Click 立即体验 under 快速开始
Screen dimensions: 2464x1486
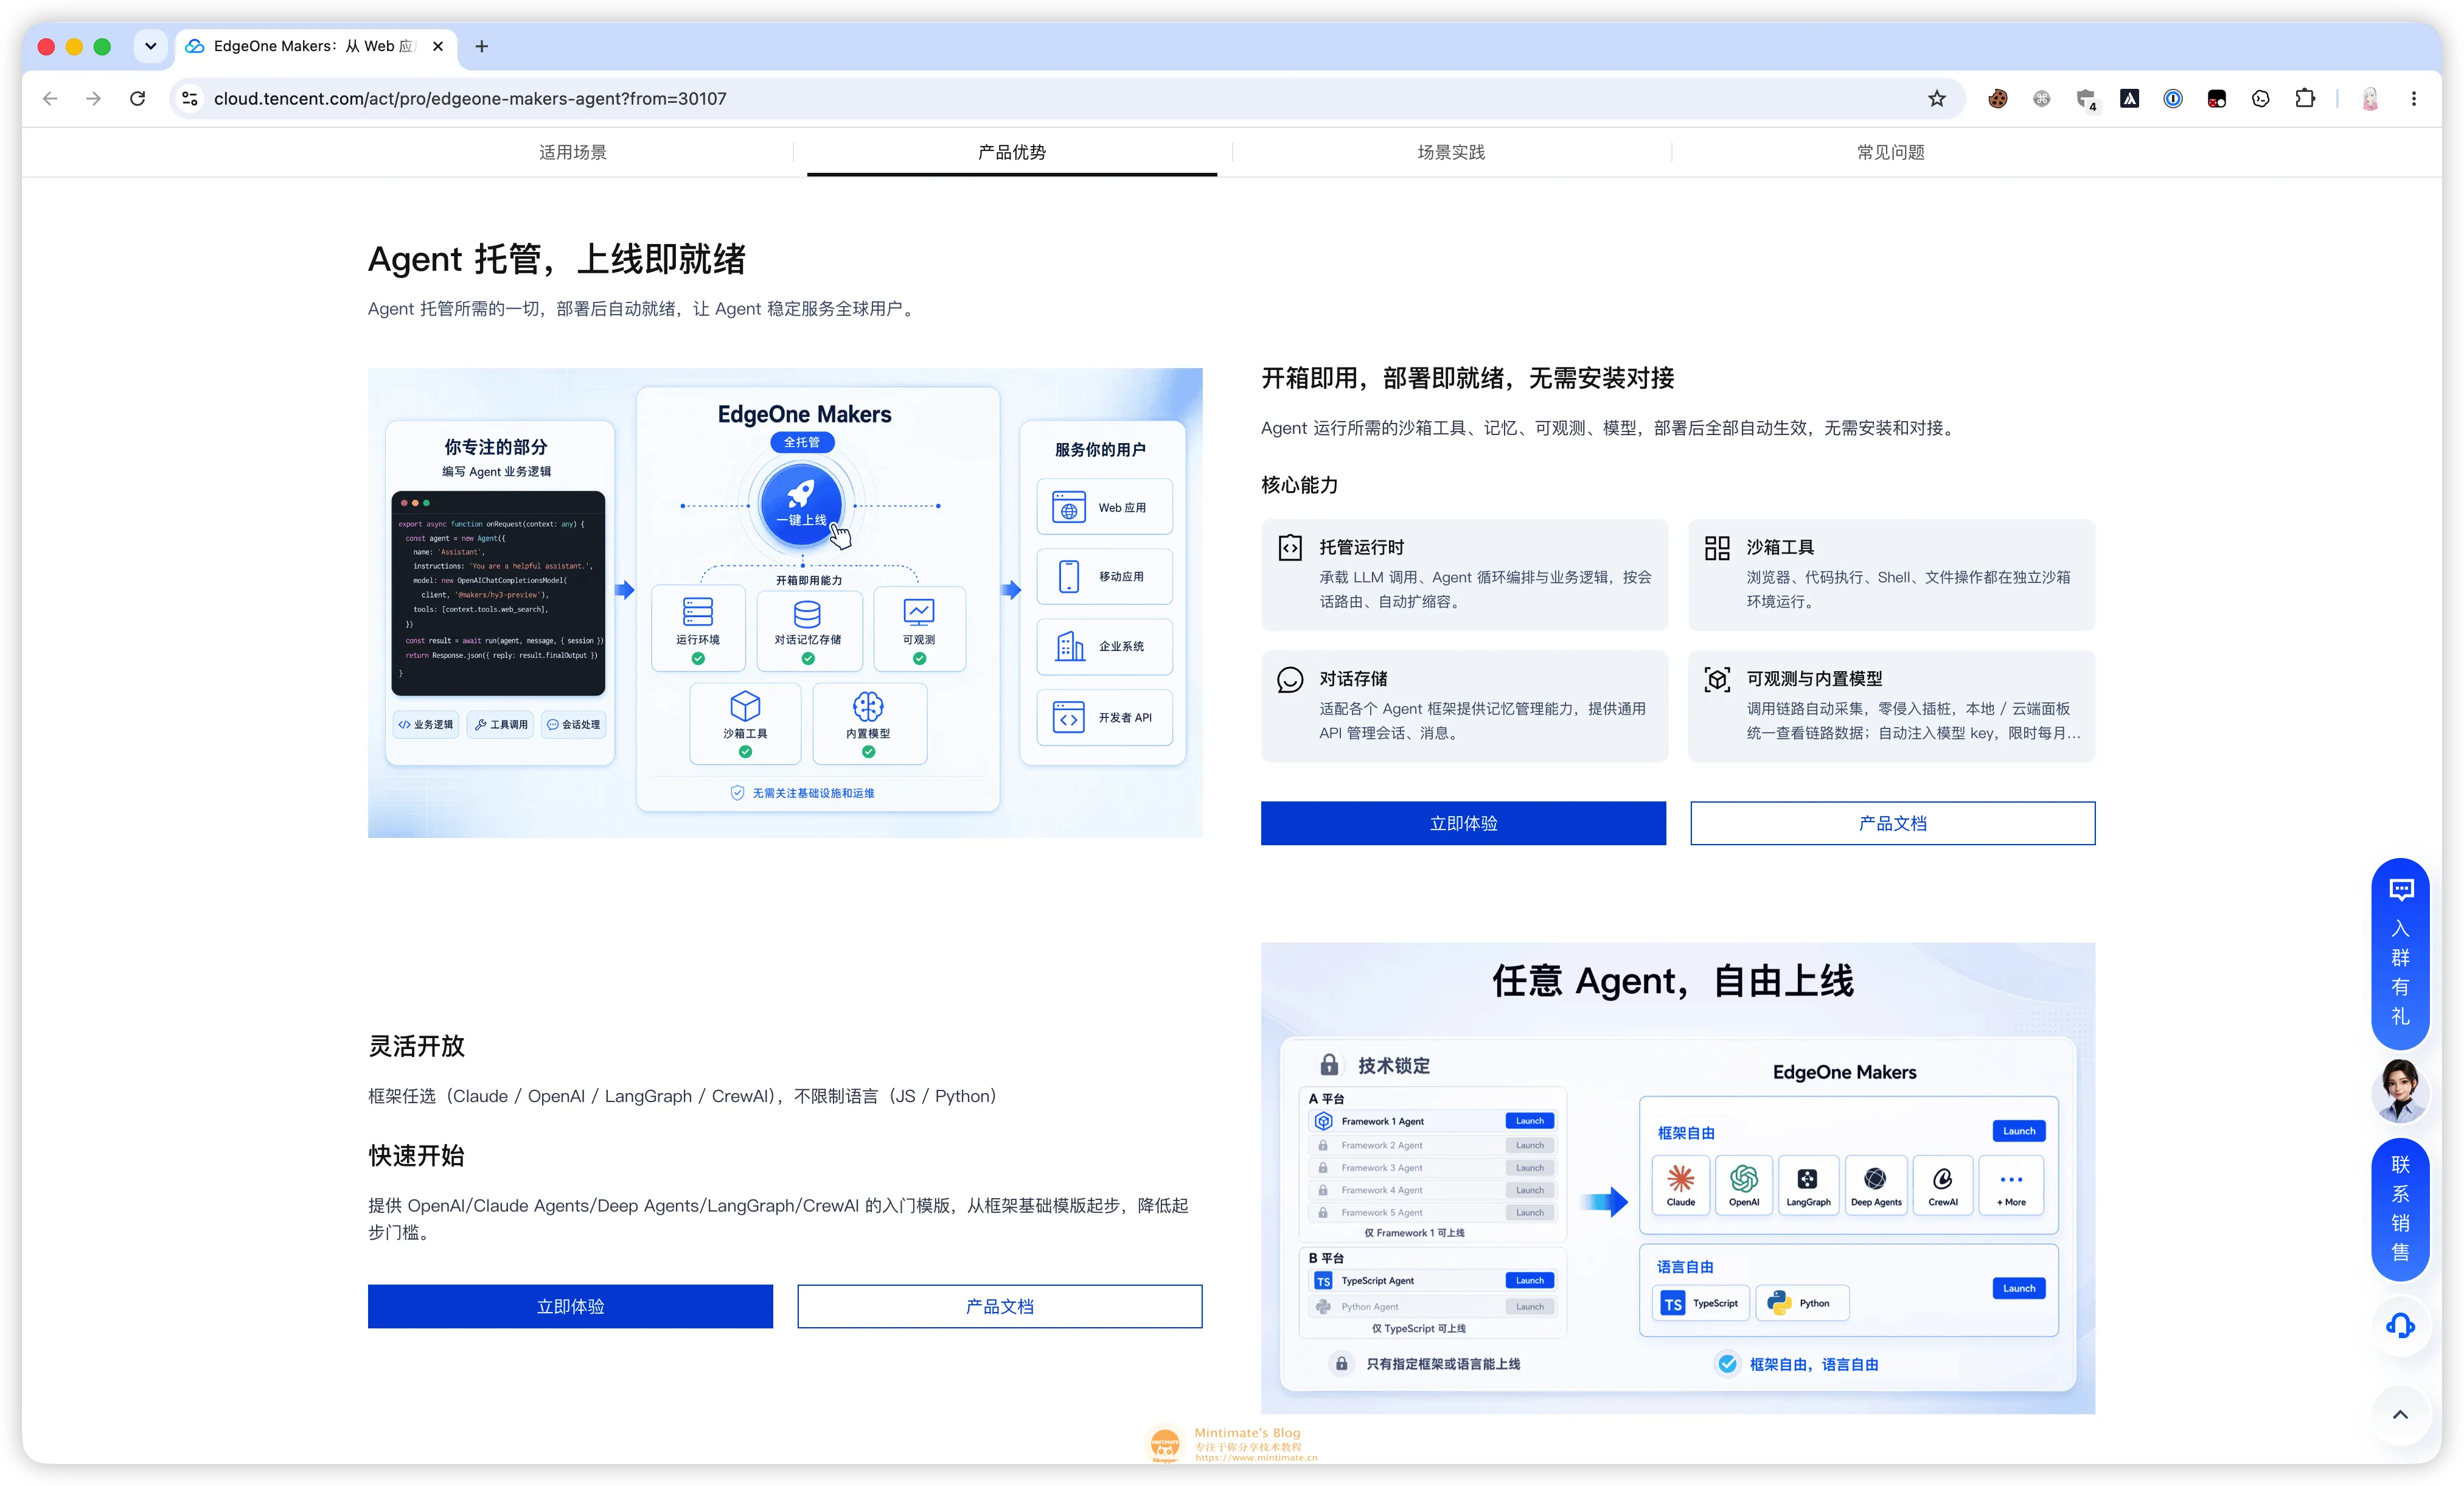[570, 1306]
